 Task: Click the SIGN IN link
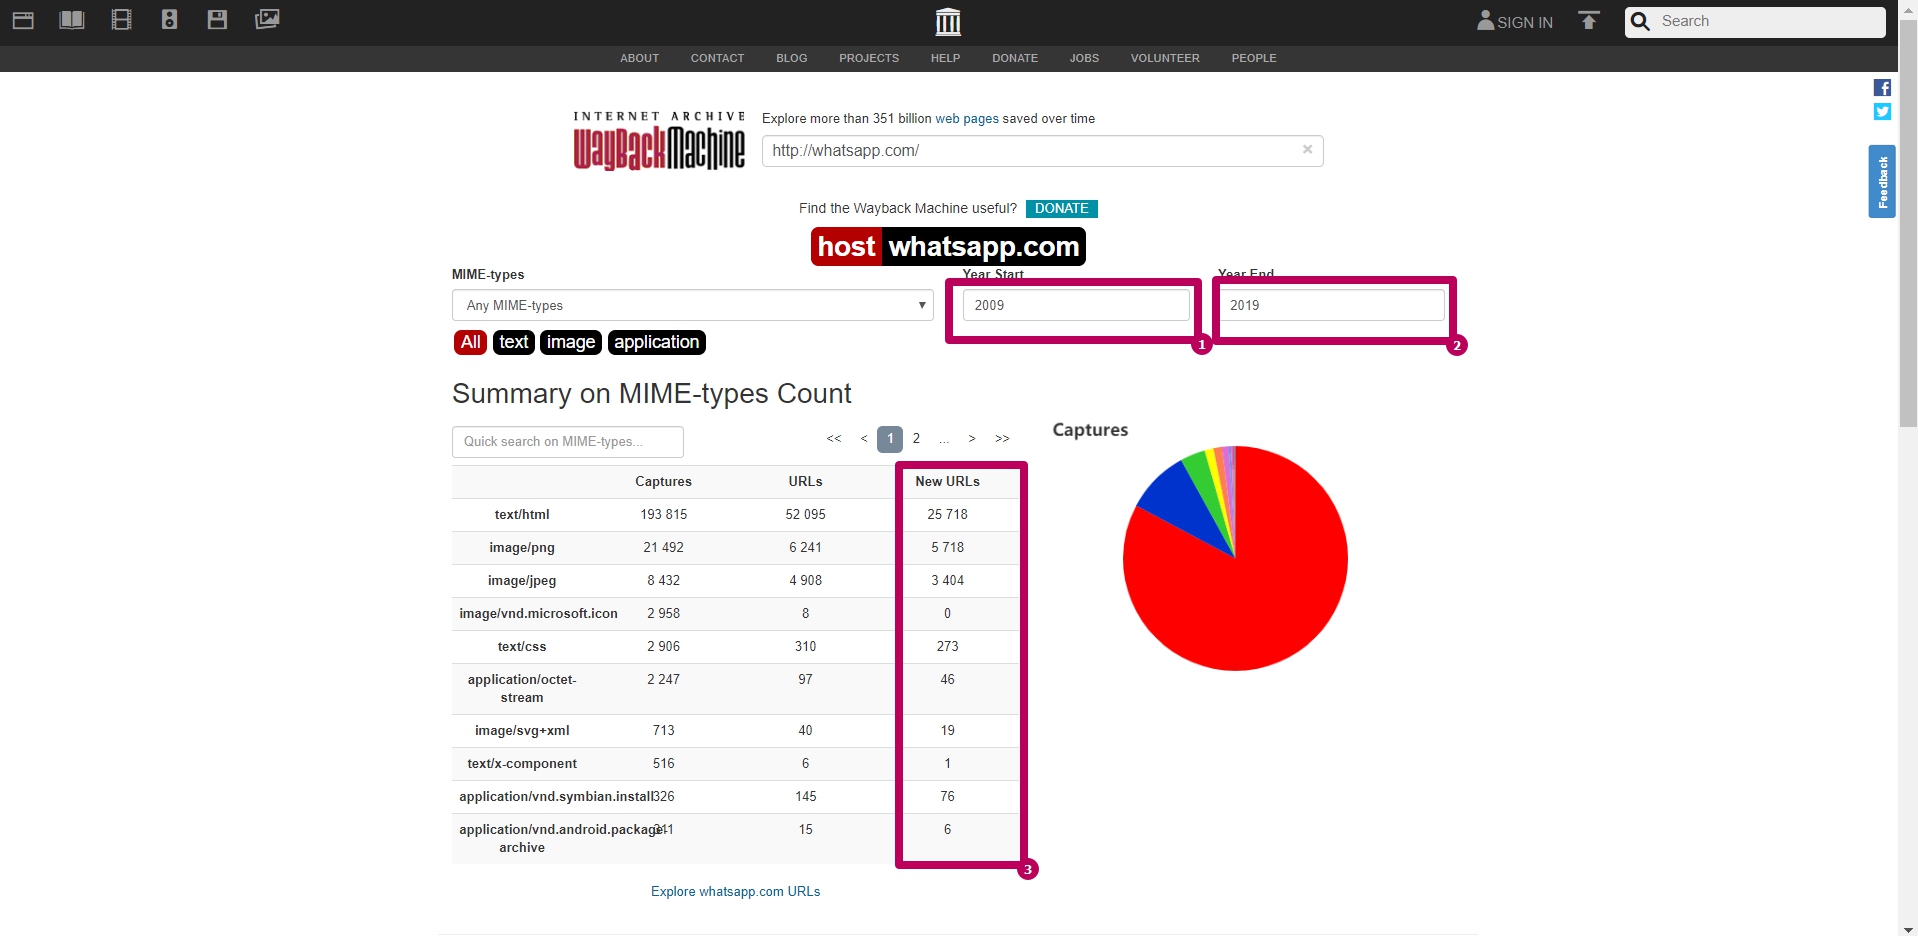1525,22
